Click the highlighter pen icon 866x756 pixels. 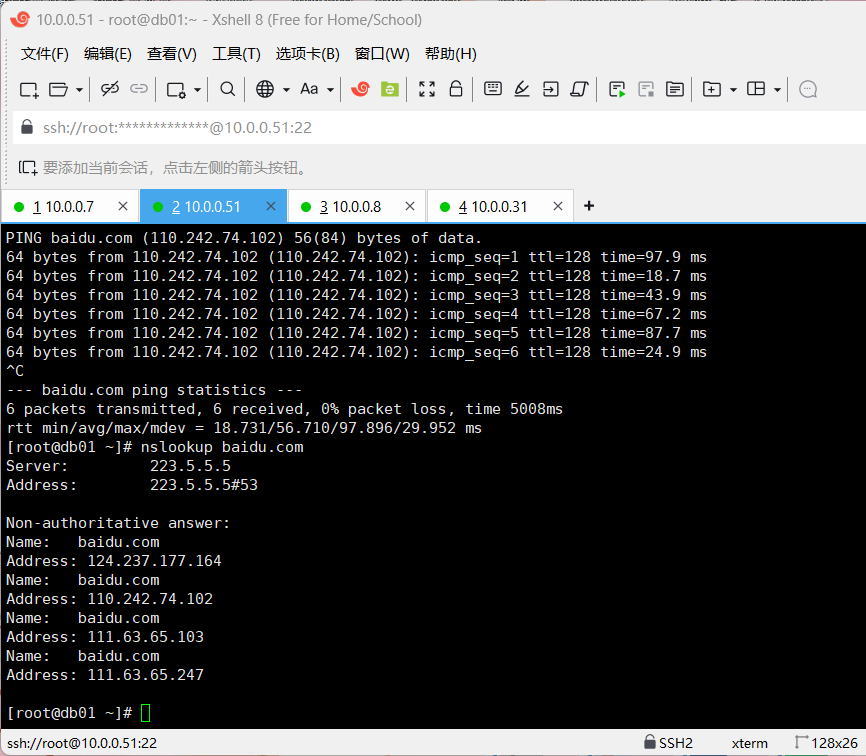coord(522,89)
